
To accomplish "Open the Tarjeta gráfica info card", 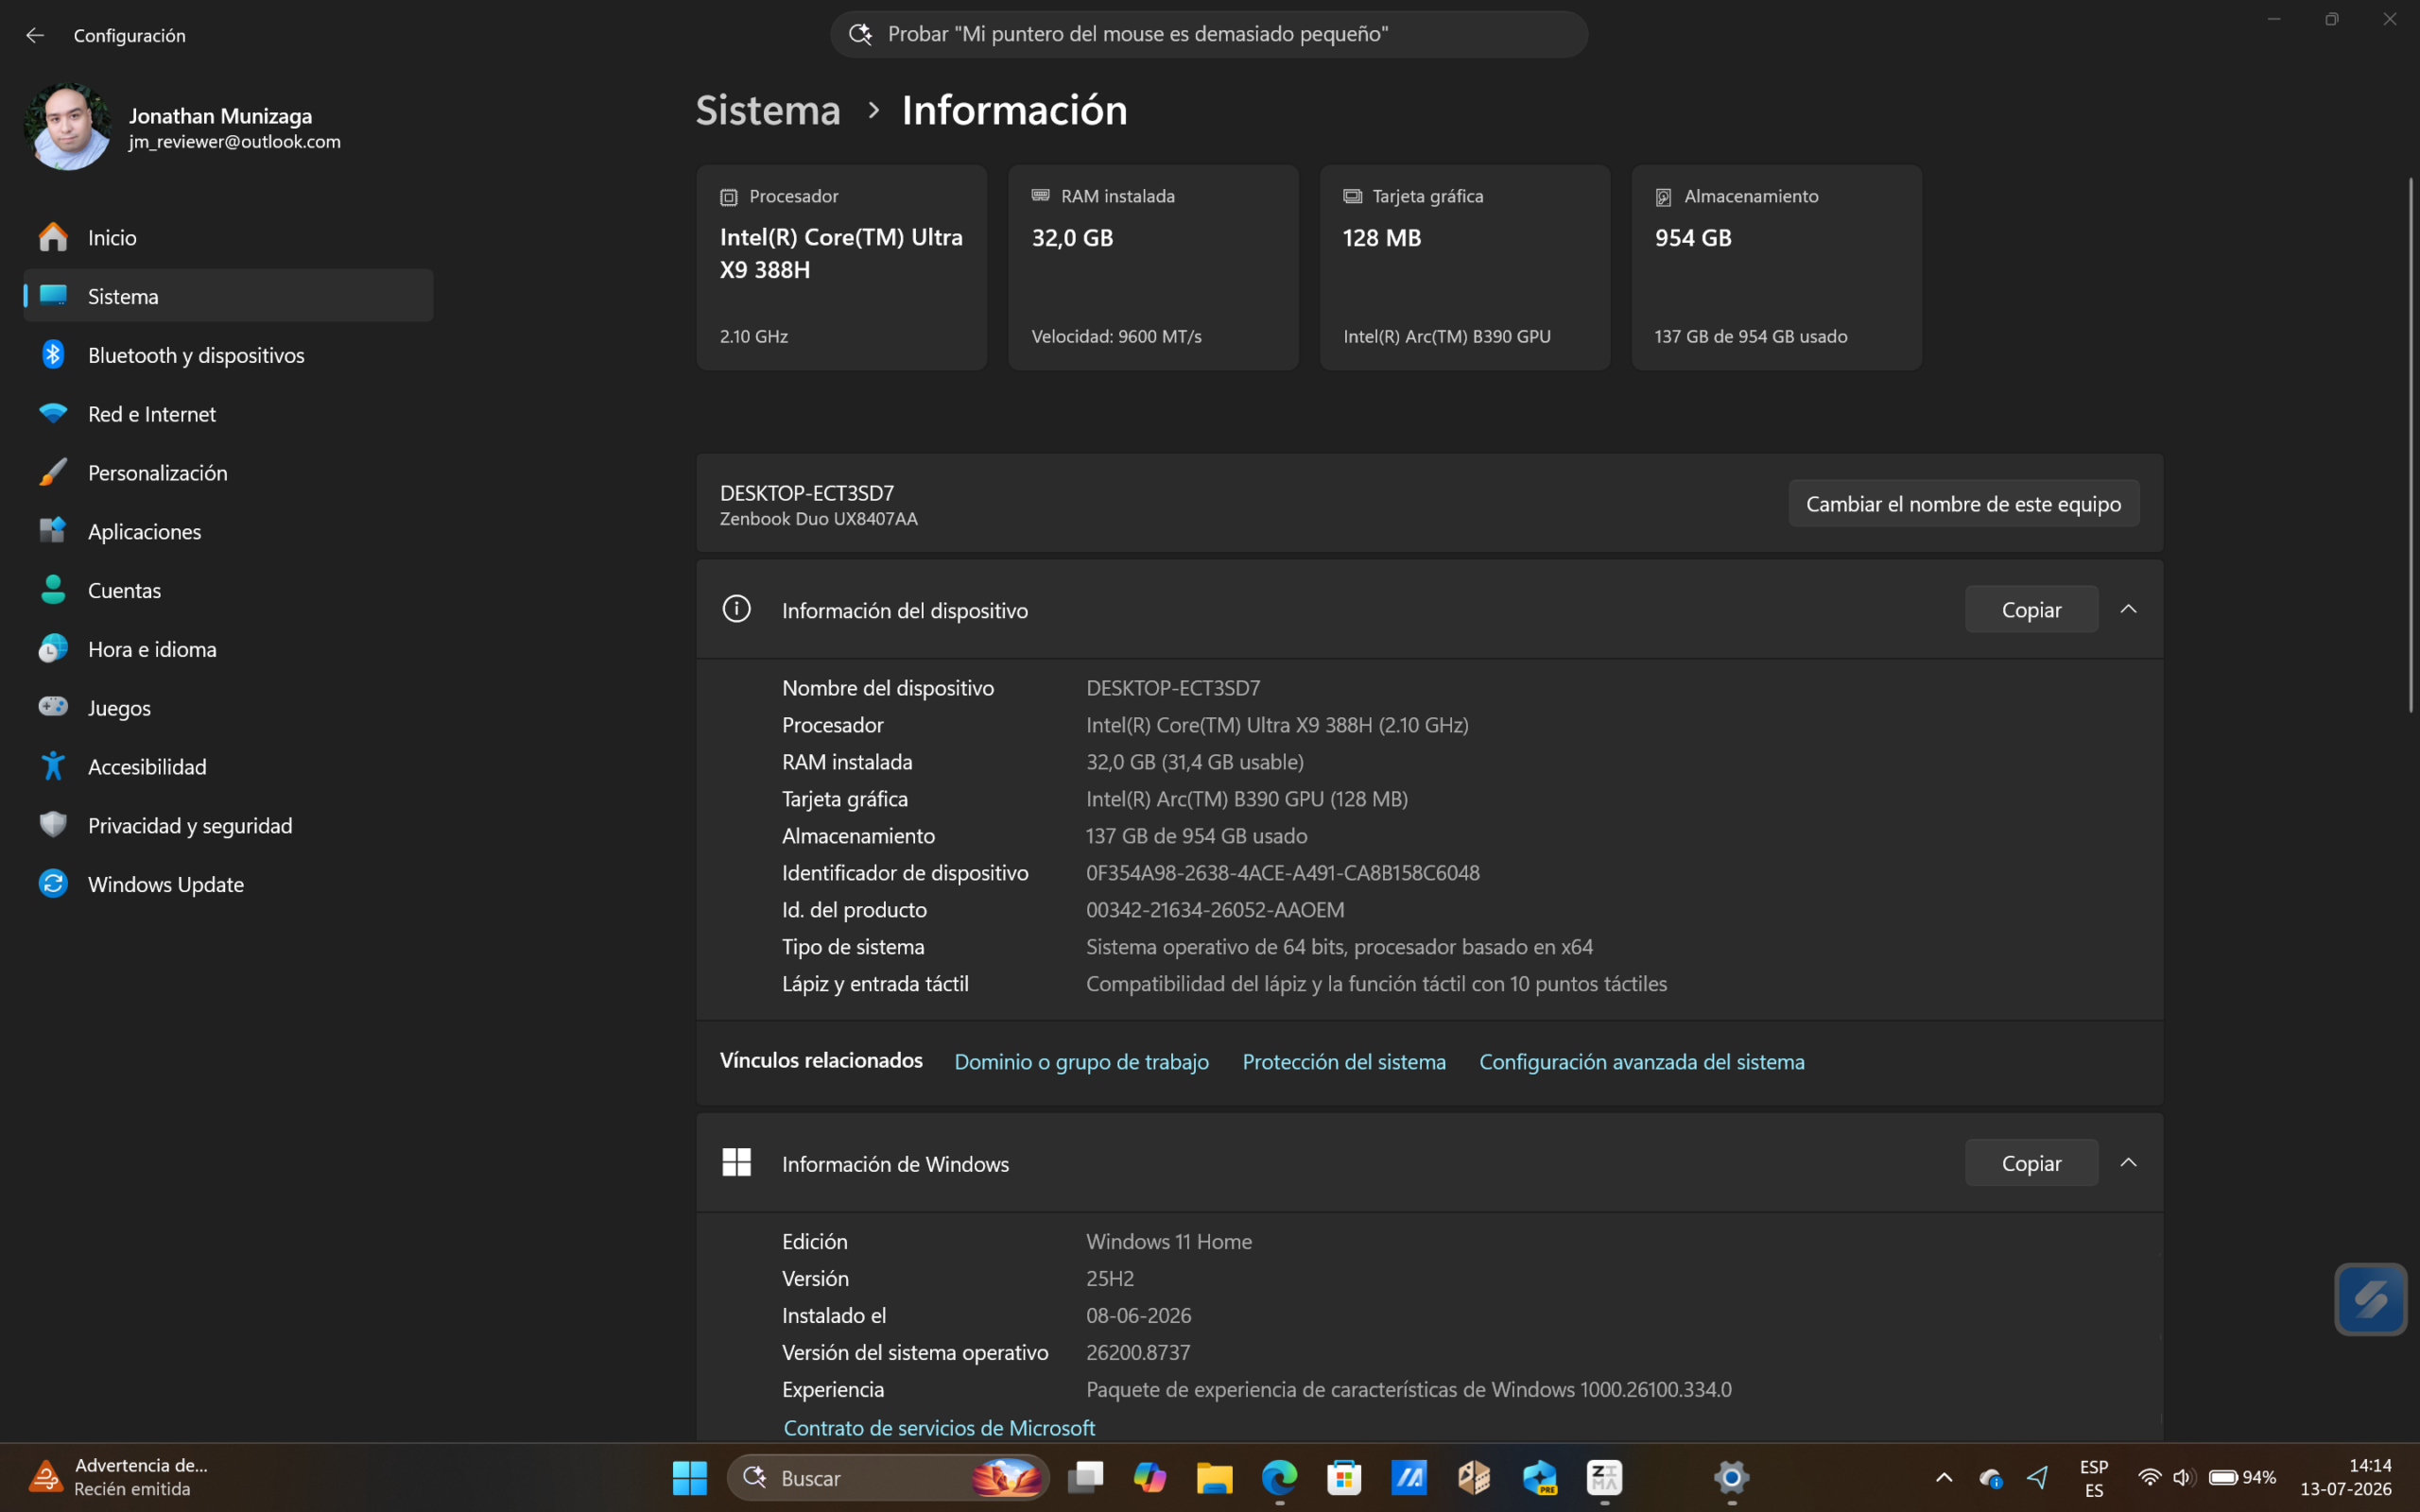I will point(1465,268).
